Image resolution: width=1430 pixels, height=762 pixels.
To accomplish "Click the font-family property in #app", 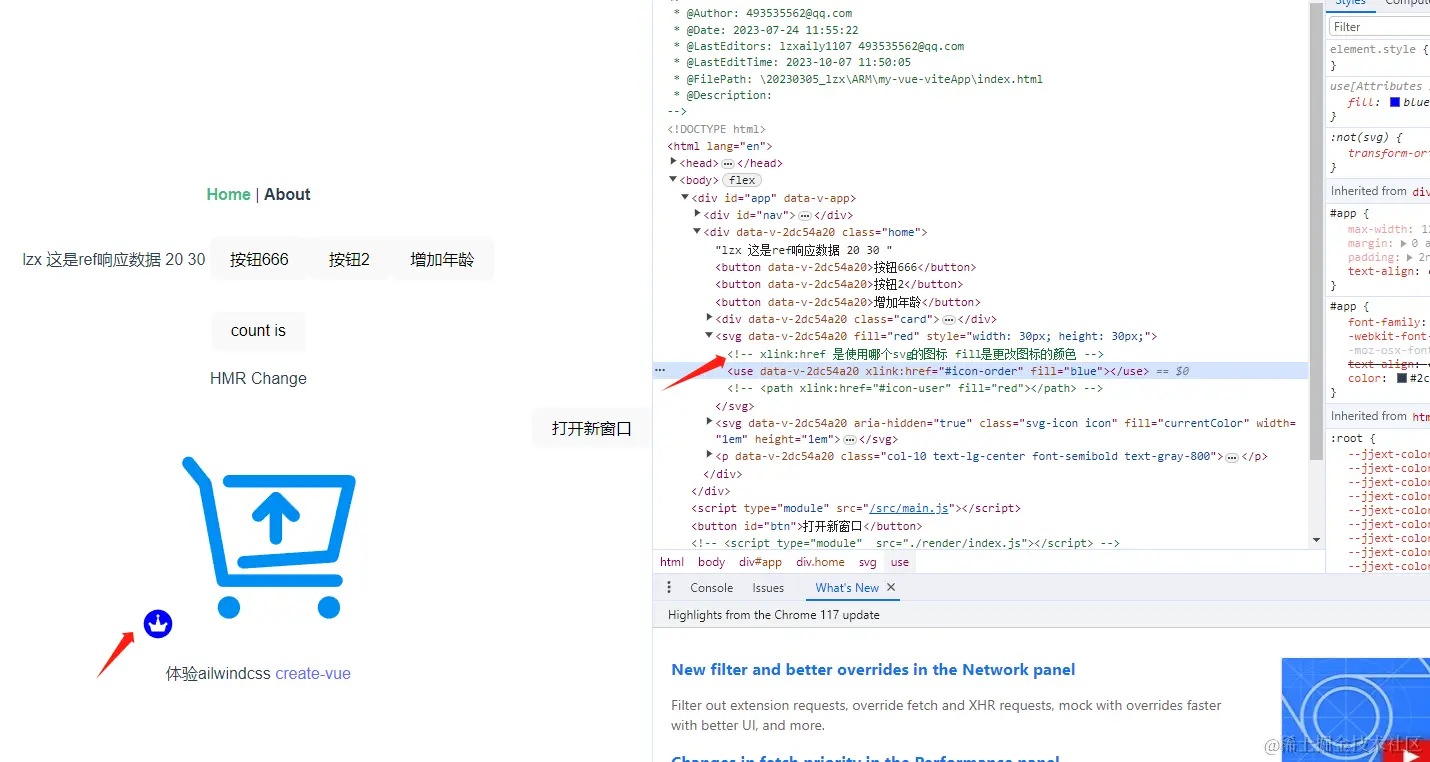I will click(x=1386, y=322).
